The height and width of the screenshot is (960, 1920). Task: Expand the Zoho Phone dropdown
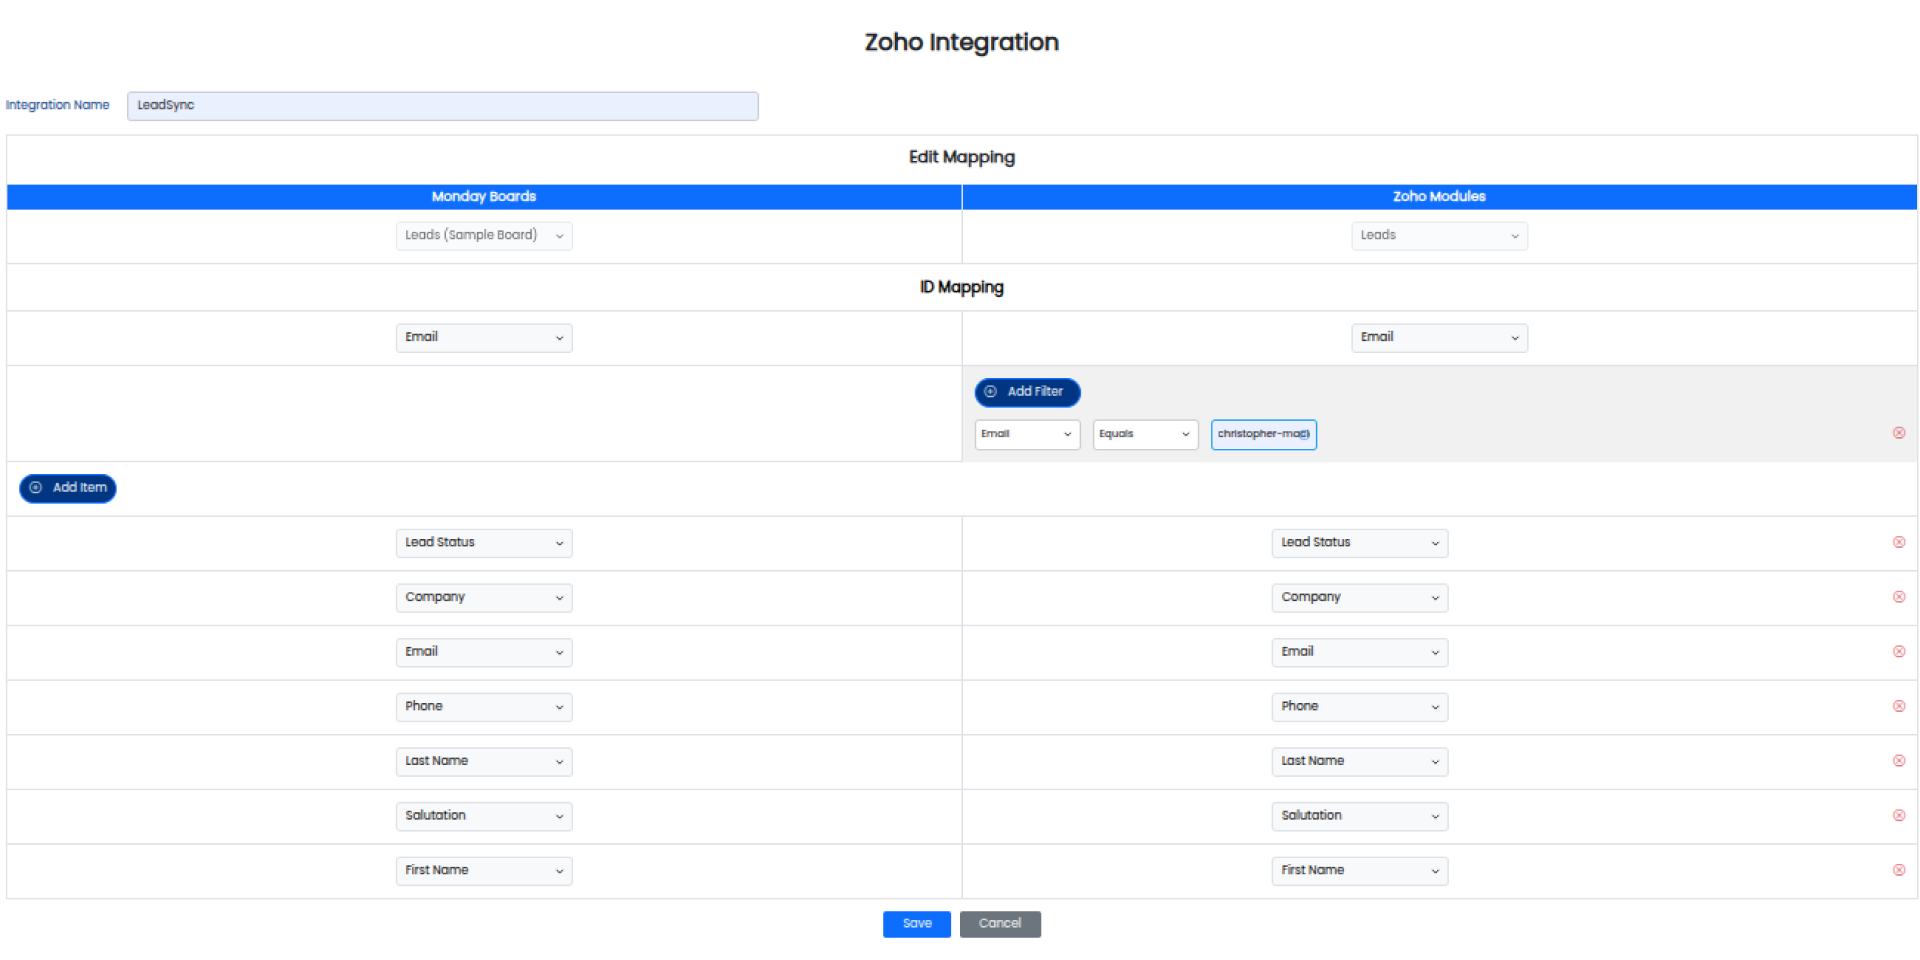[1360, 707]
